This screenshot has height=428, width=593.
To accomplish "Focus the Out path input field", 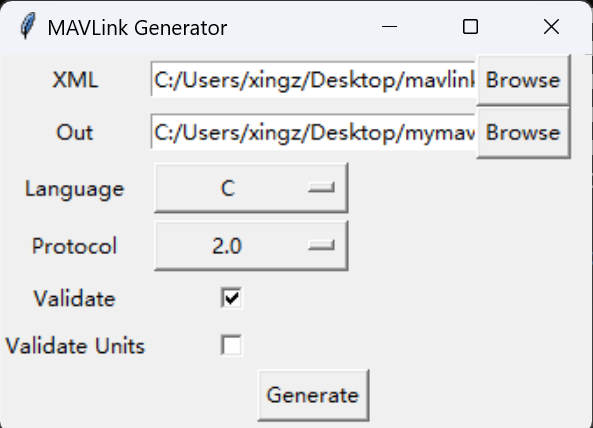I will pos(313,133).
